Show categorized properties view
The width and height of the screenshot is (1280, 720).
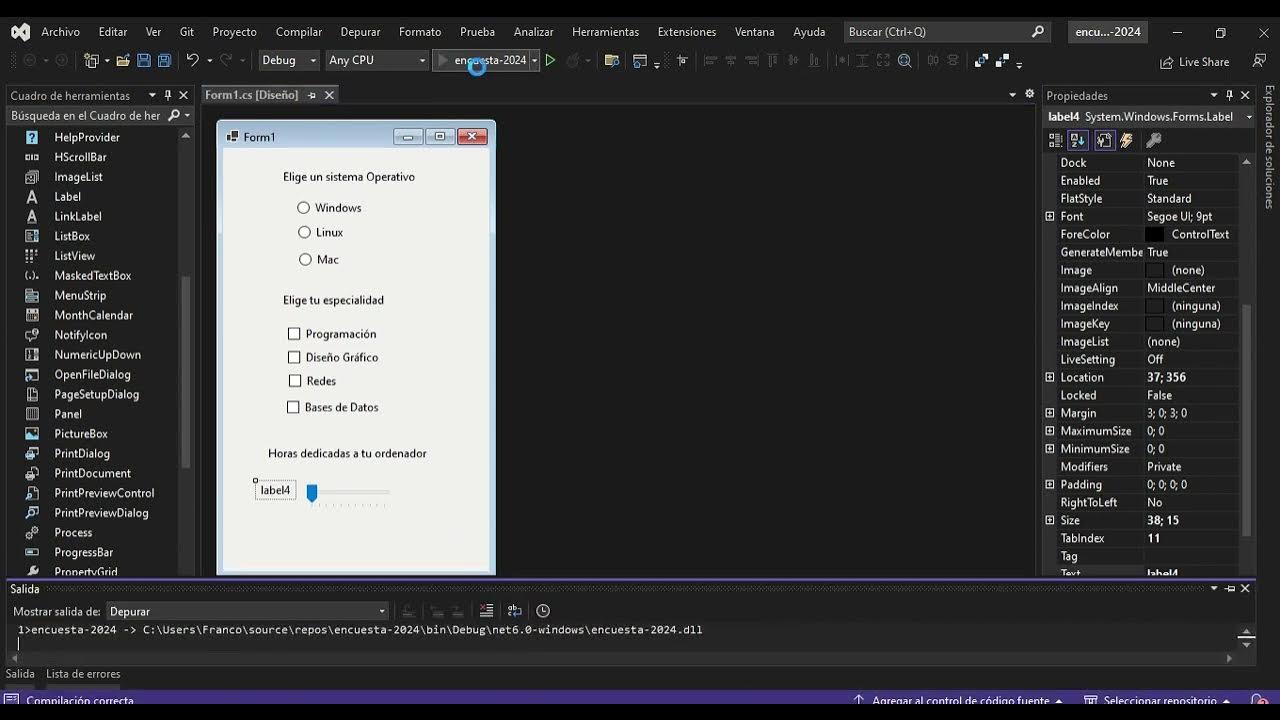[x=1056, y=141]
